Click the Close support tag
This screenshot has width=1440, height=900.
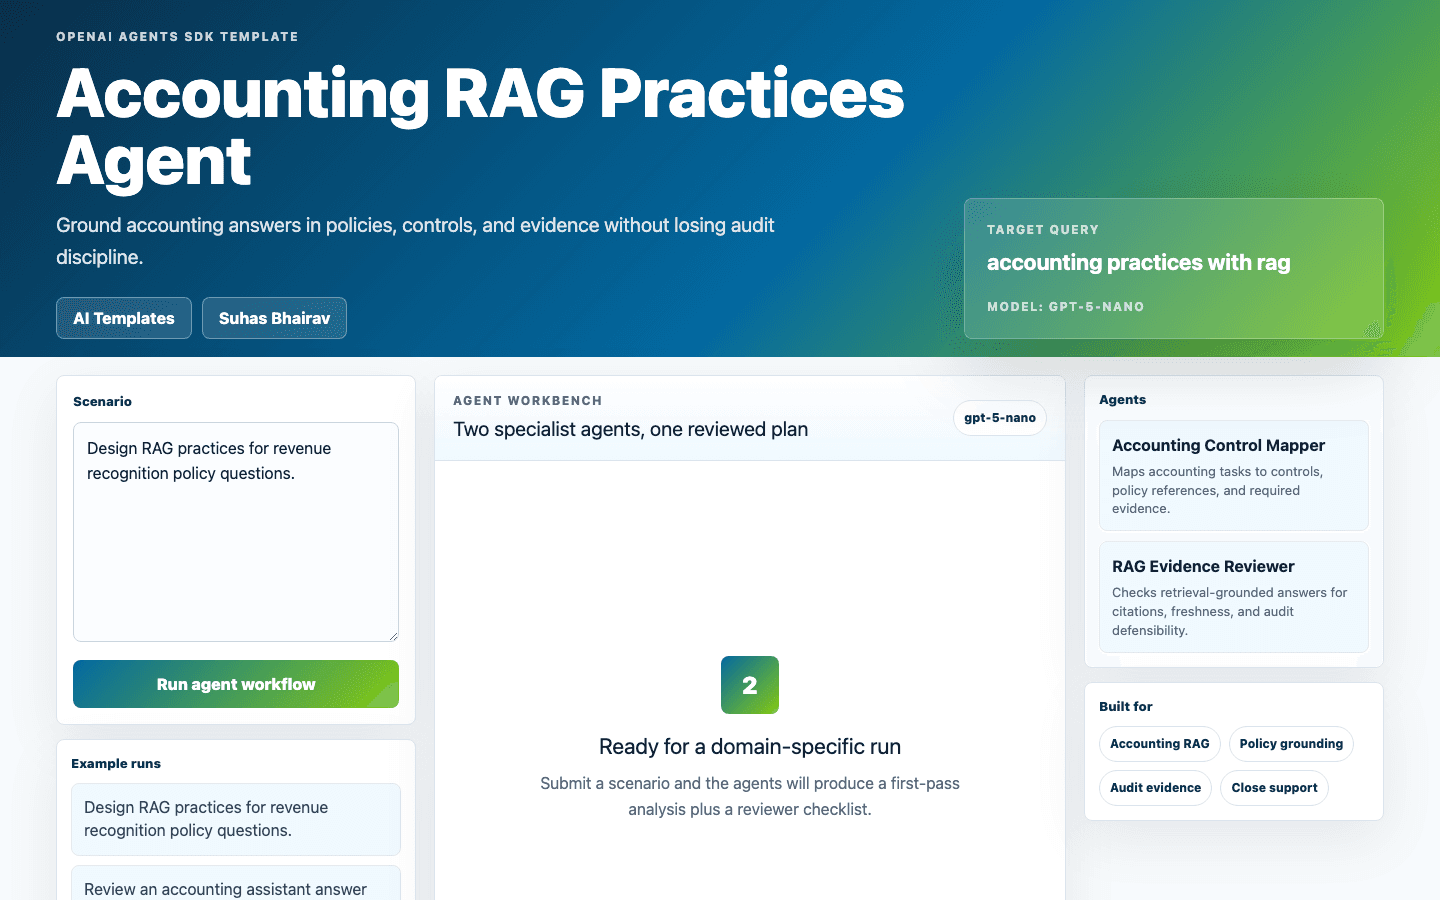pyautogui.click(x=1274, y=788)
